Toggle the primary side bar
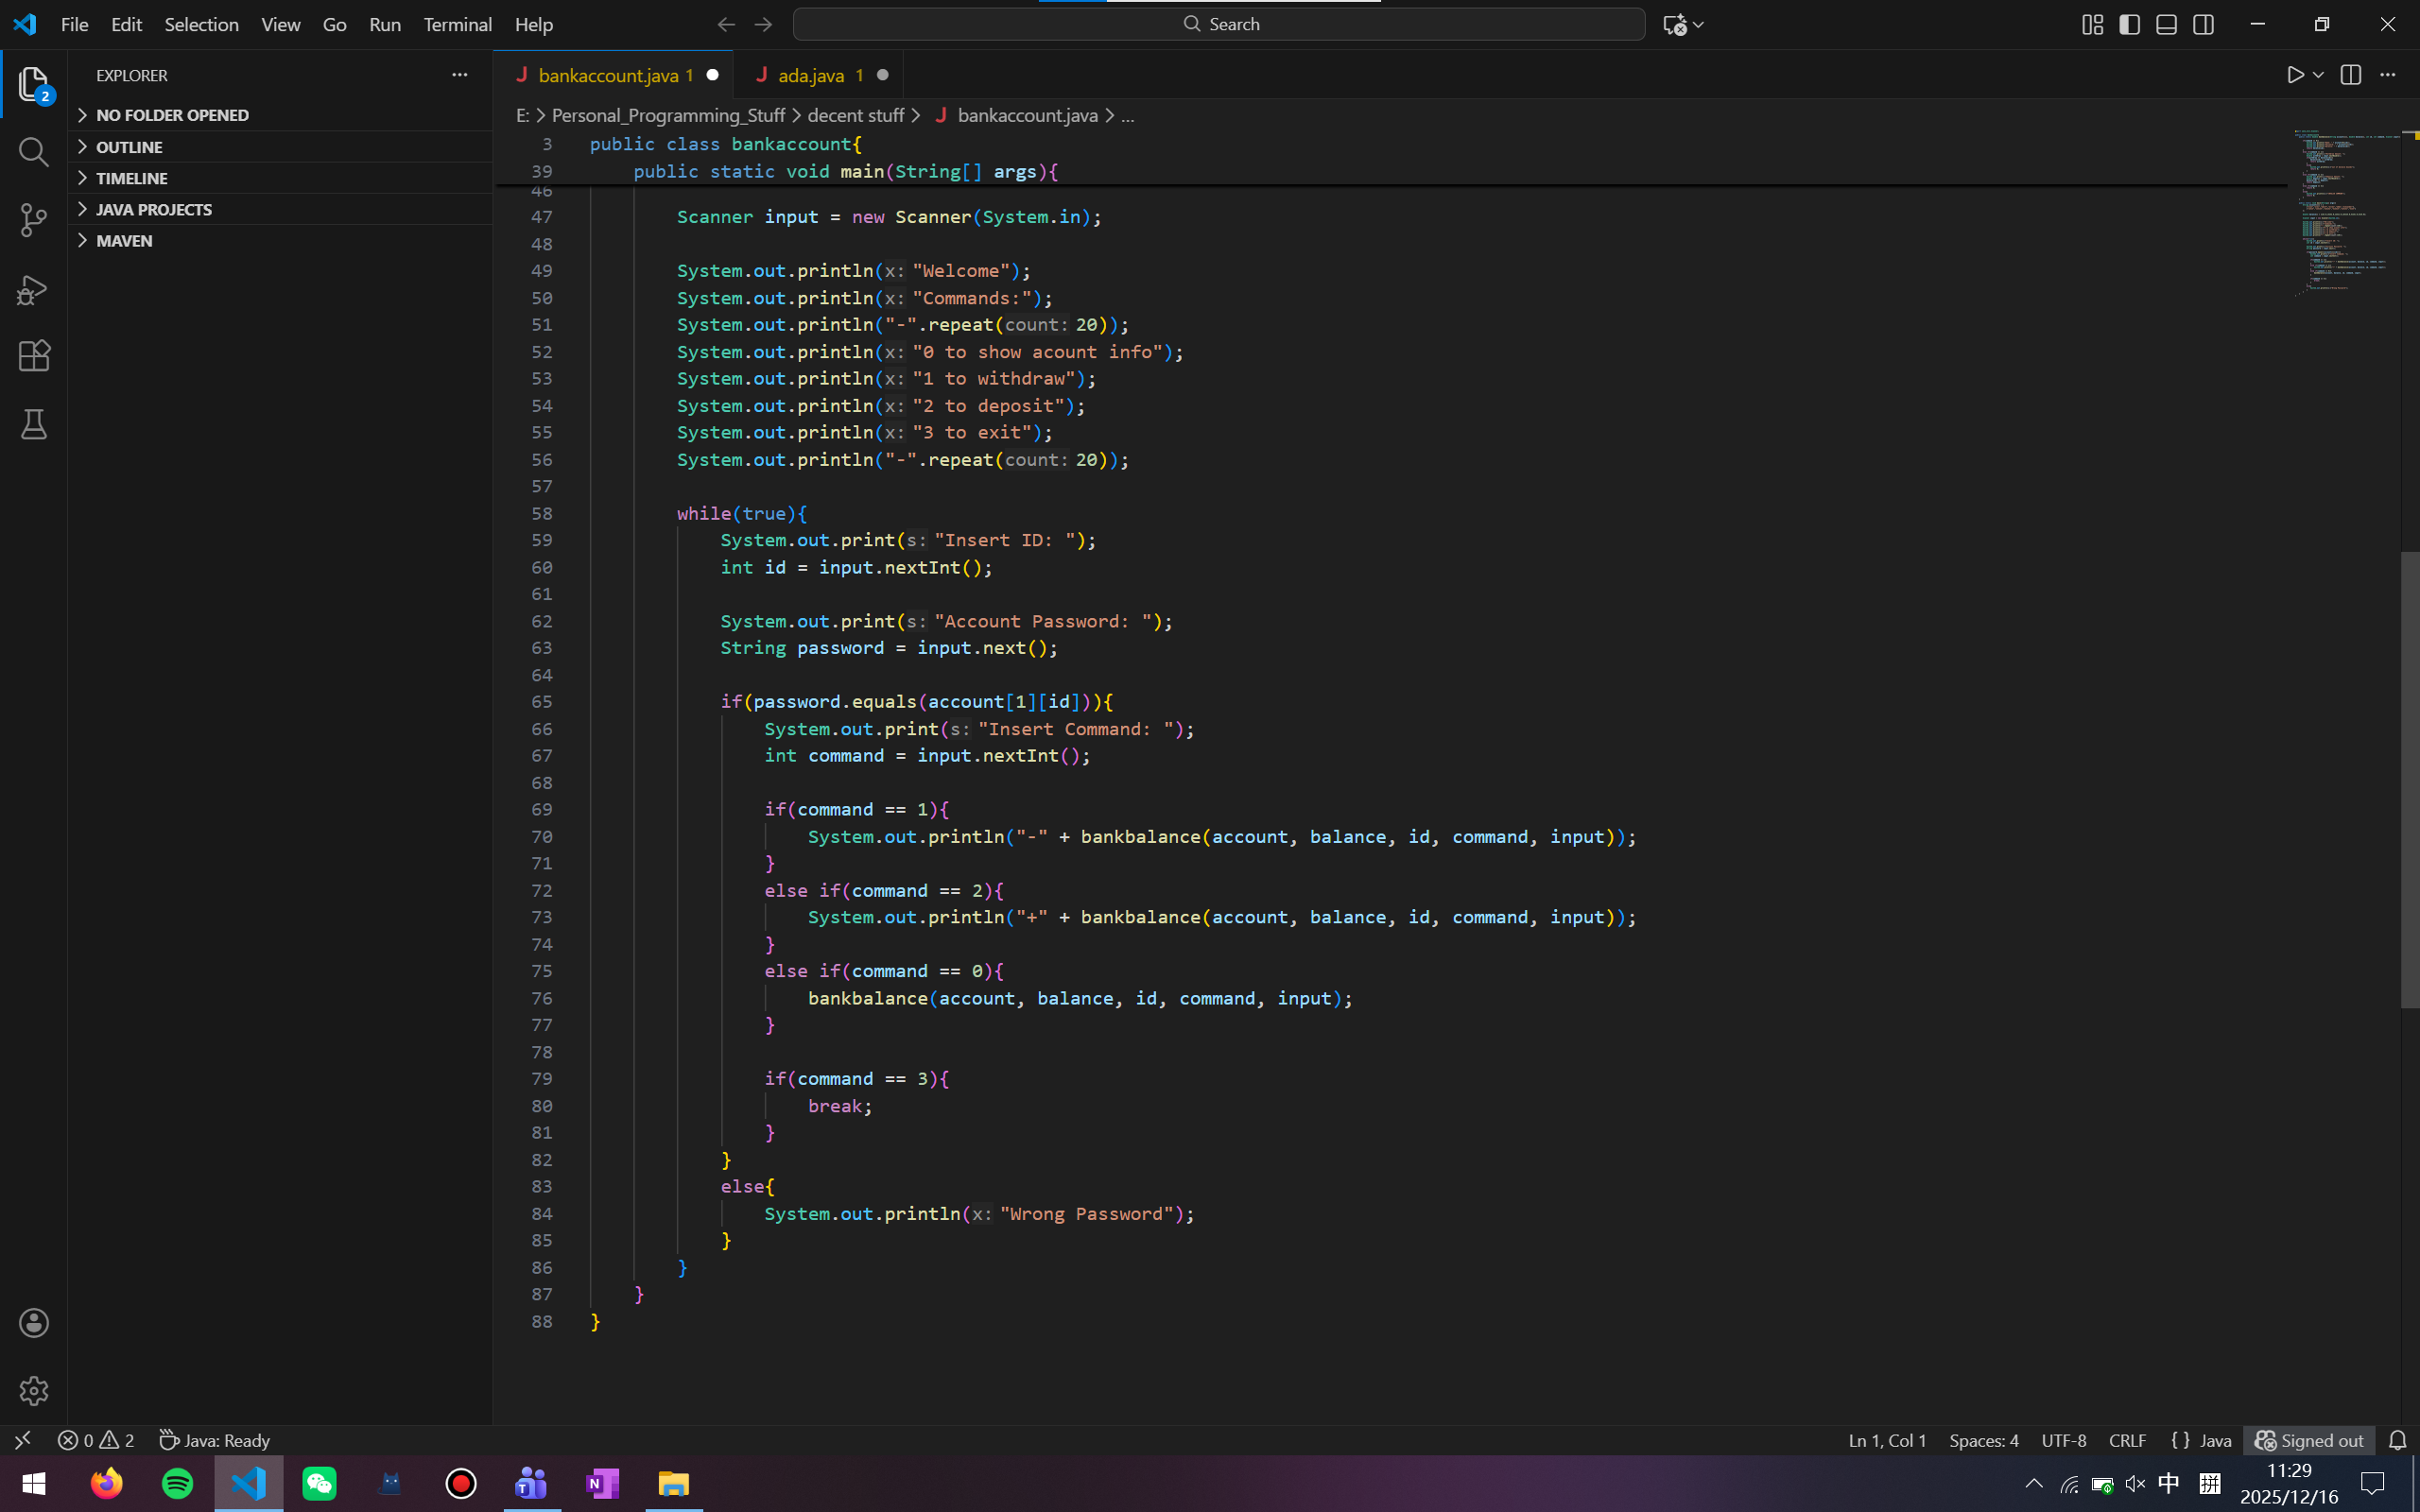This screenshot has width=2420, height=1512. 2129,24
